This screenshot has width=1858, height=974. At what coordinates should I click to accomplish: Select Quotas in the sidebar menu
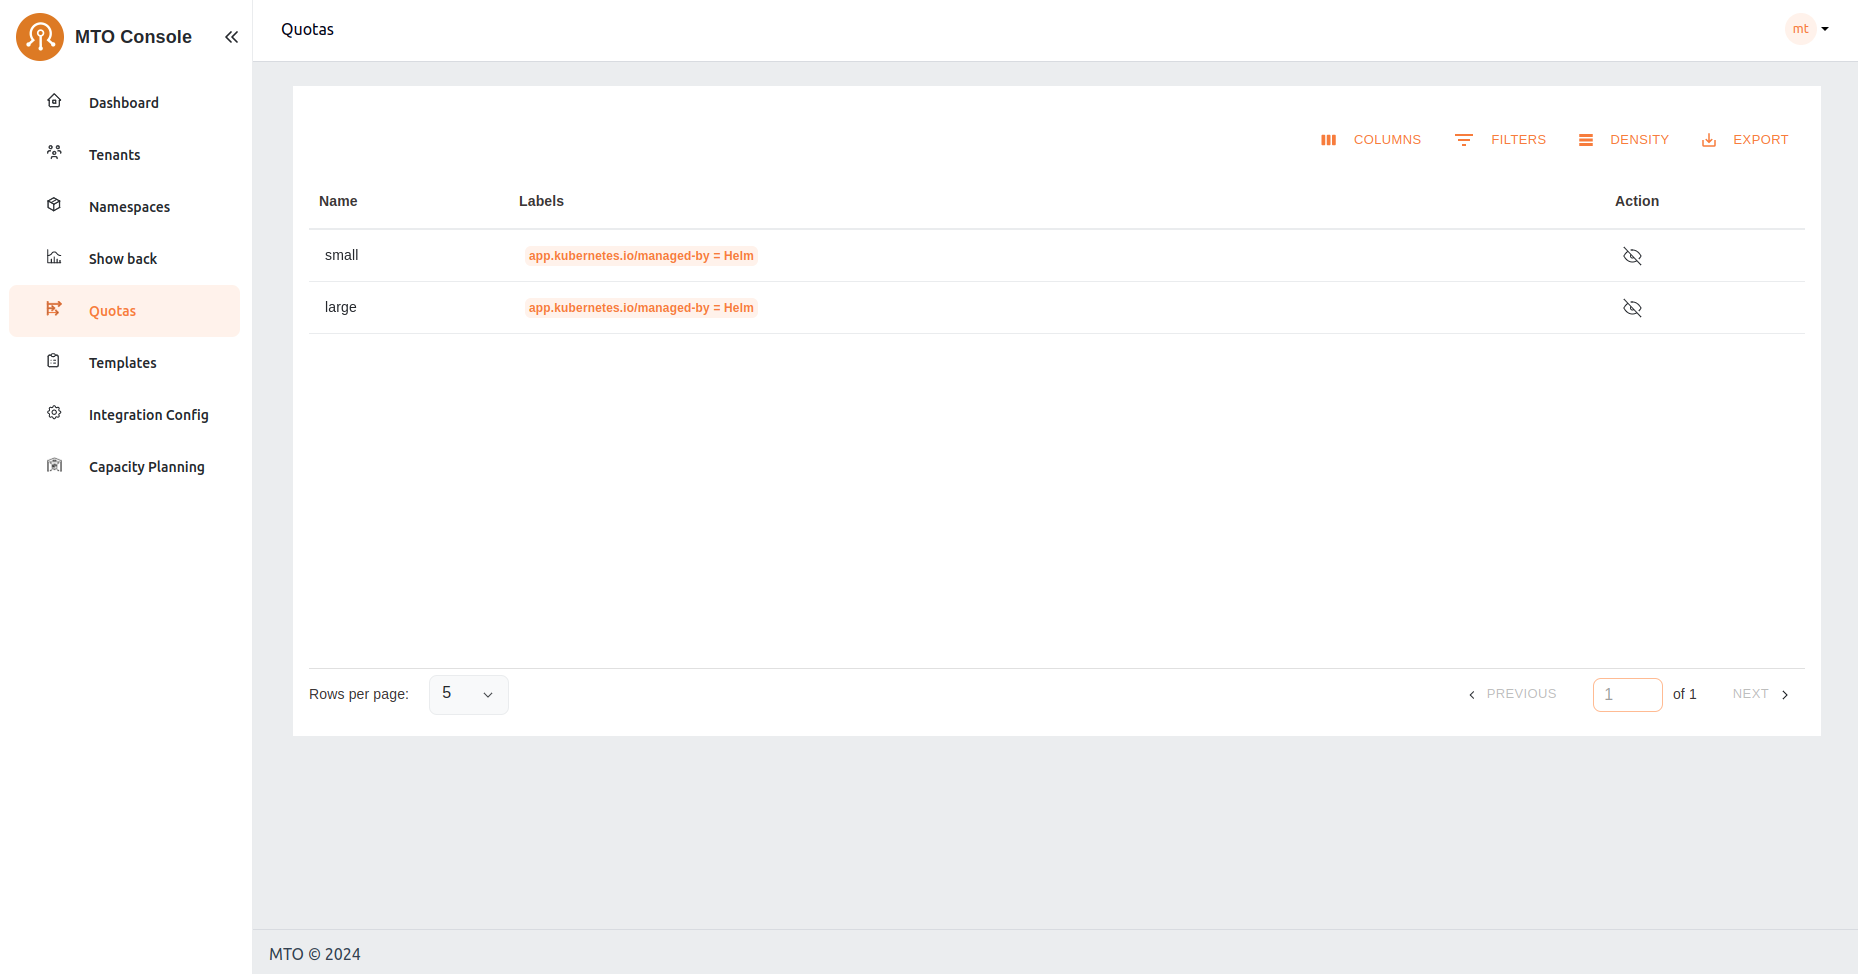(112, 311)
